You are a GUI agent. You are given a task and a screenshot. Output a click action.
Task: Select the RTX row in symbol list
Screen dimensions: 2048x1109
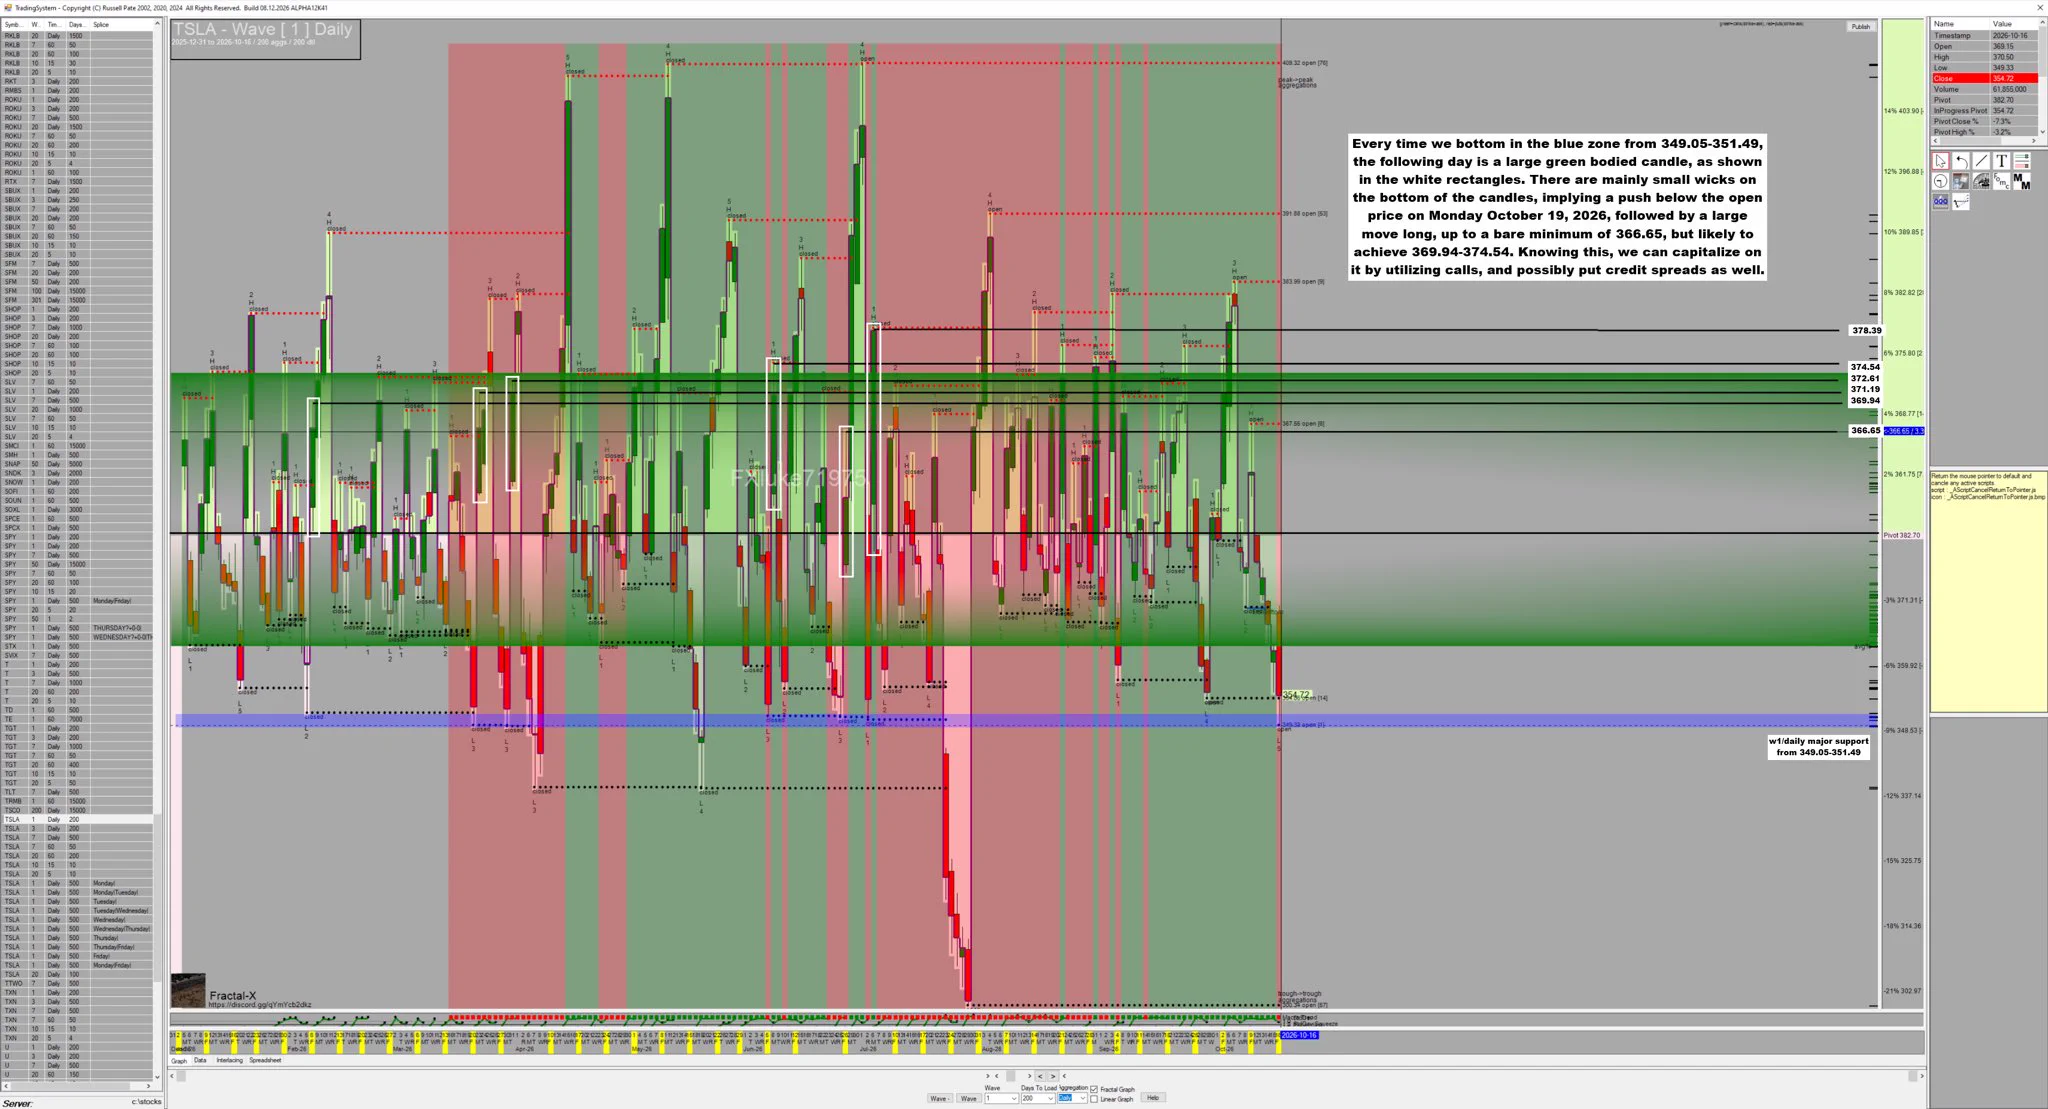point(78,181)
